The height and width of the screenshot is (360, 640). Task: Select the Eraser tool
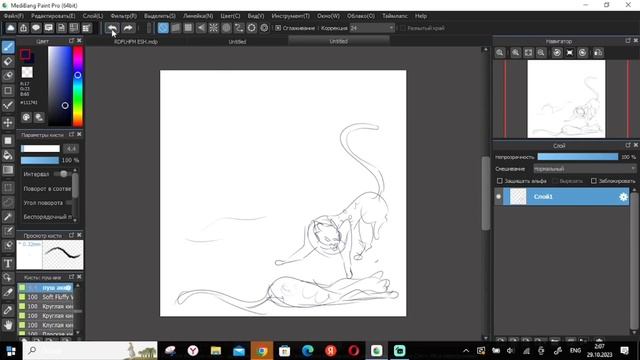pos(8,62)
